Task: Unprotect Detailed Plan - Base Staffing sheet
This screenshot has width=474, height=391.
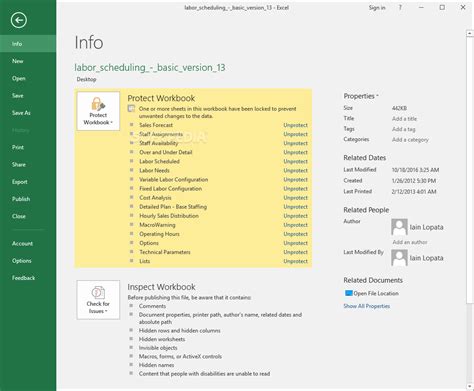Action: 295,207
